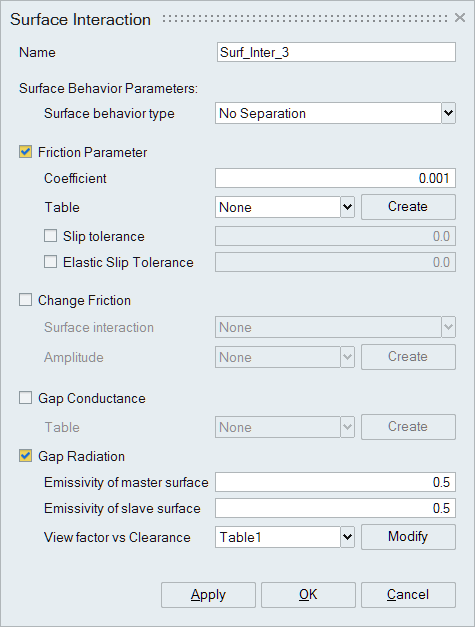Click the Apply button
Viewport: 475px width, 627px height.
click(208, 595)
